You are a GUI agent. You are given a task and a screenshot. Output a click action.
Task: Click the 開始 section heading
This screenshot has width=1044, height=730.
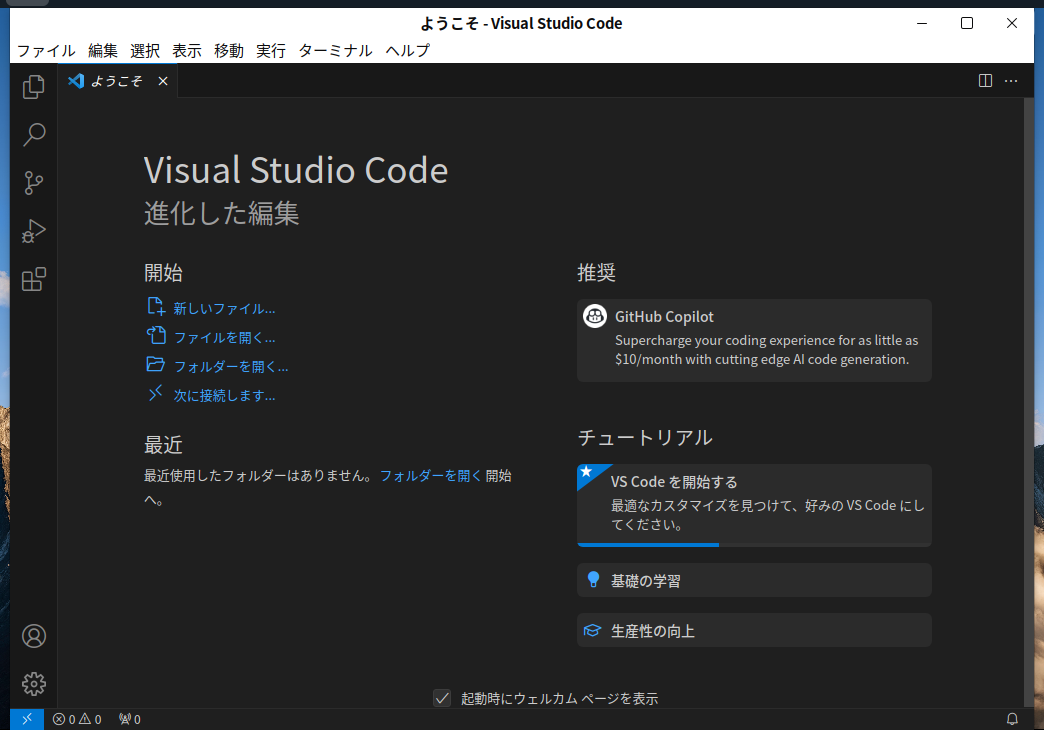coord(163,272)
